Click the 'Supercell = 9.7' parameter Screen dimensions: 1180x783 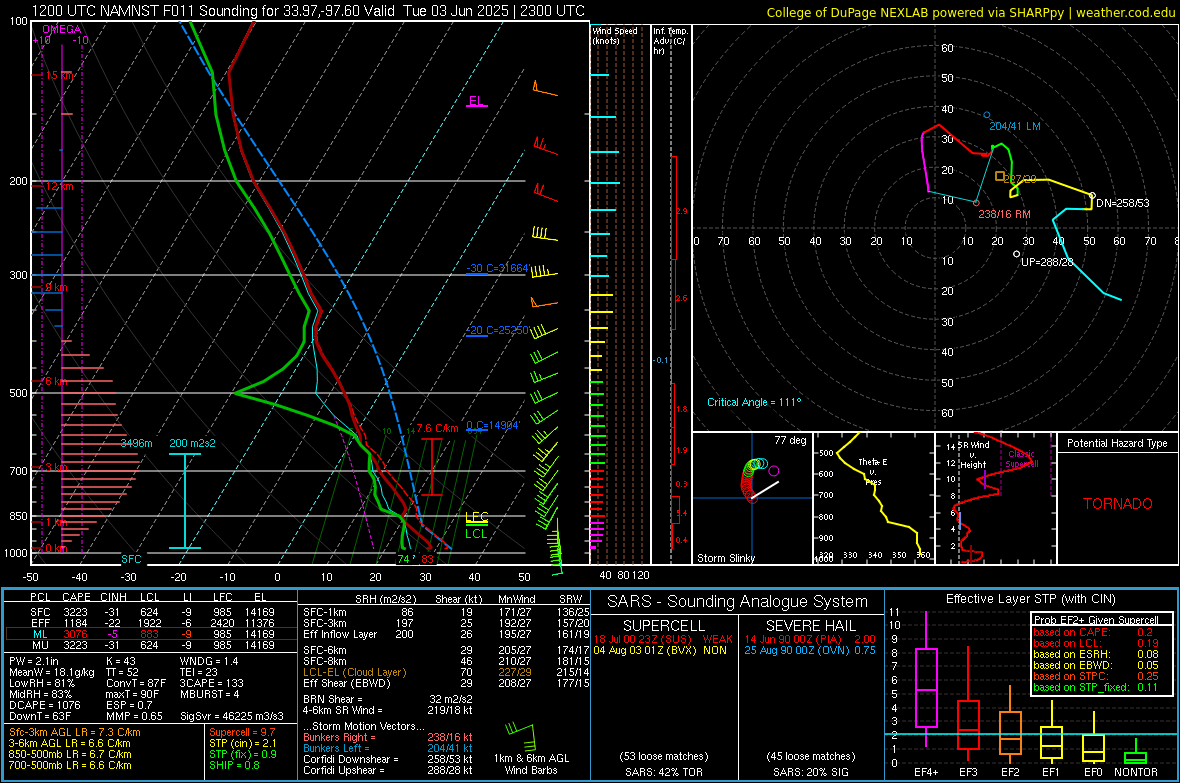tap(242, 733)
